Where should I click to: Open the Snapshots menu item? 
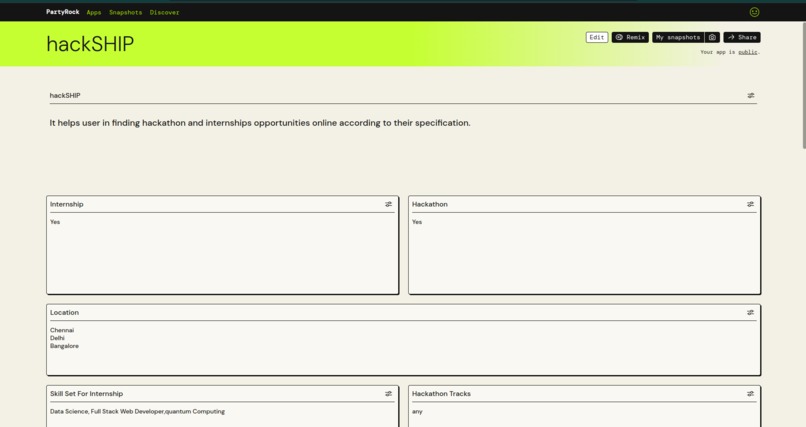tap(125, 12)
